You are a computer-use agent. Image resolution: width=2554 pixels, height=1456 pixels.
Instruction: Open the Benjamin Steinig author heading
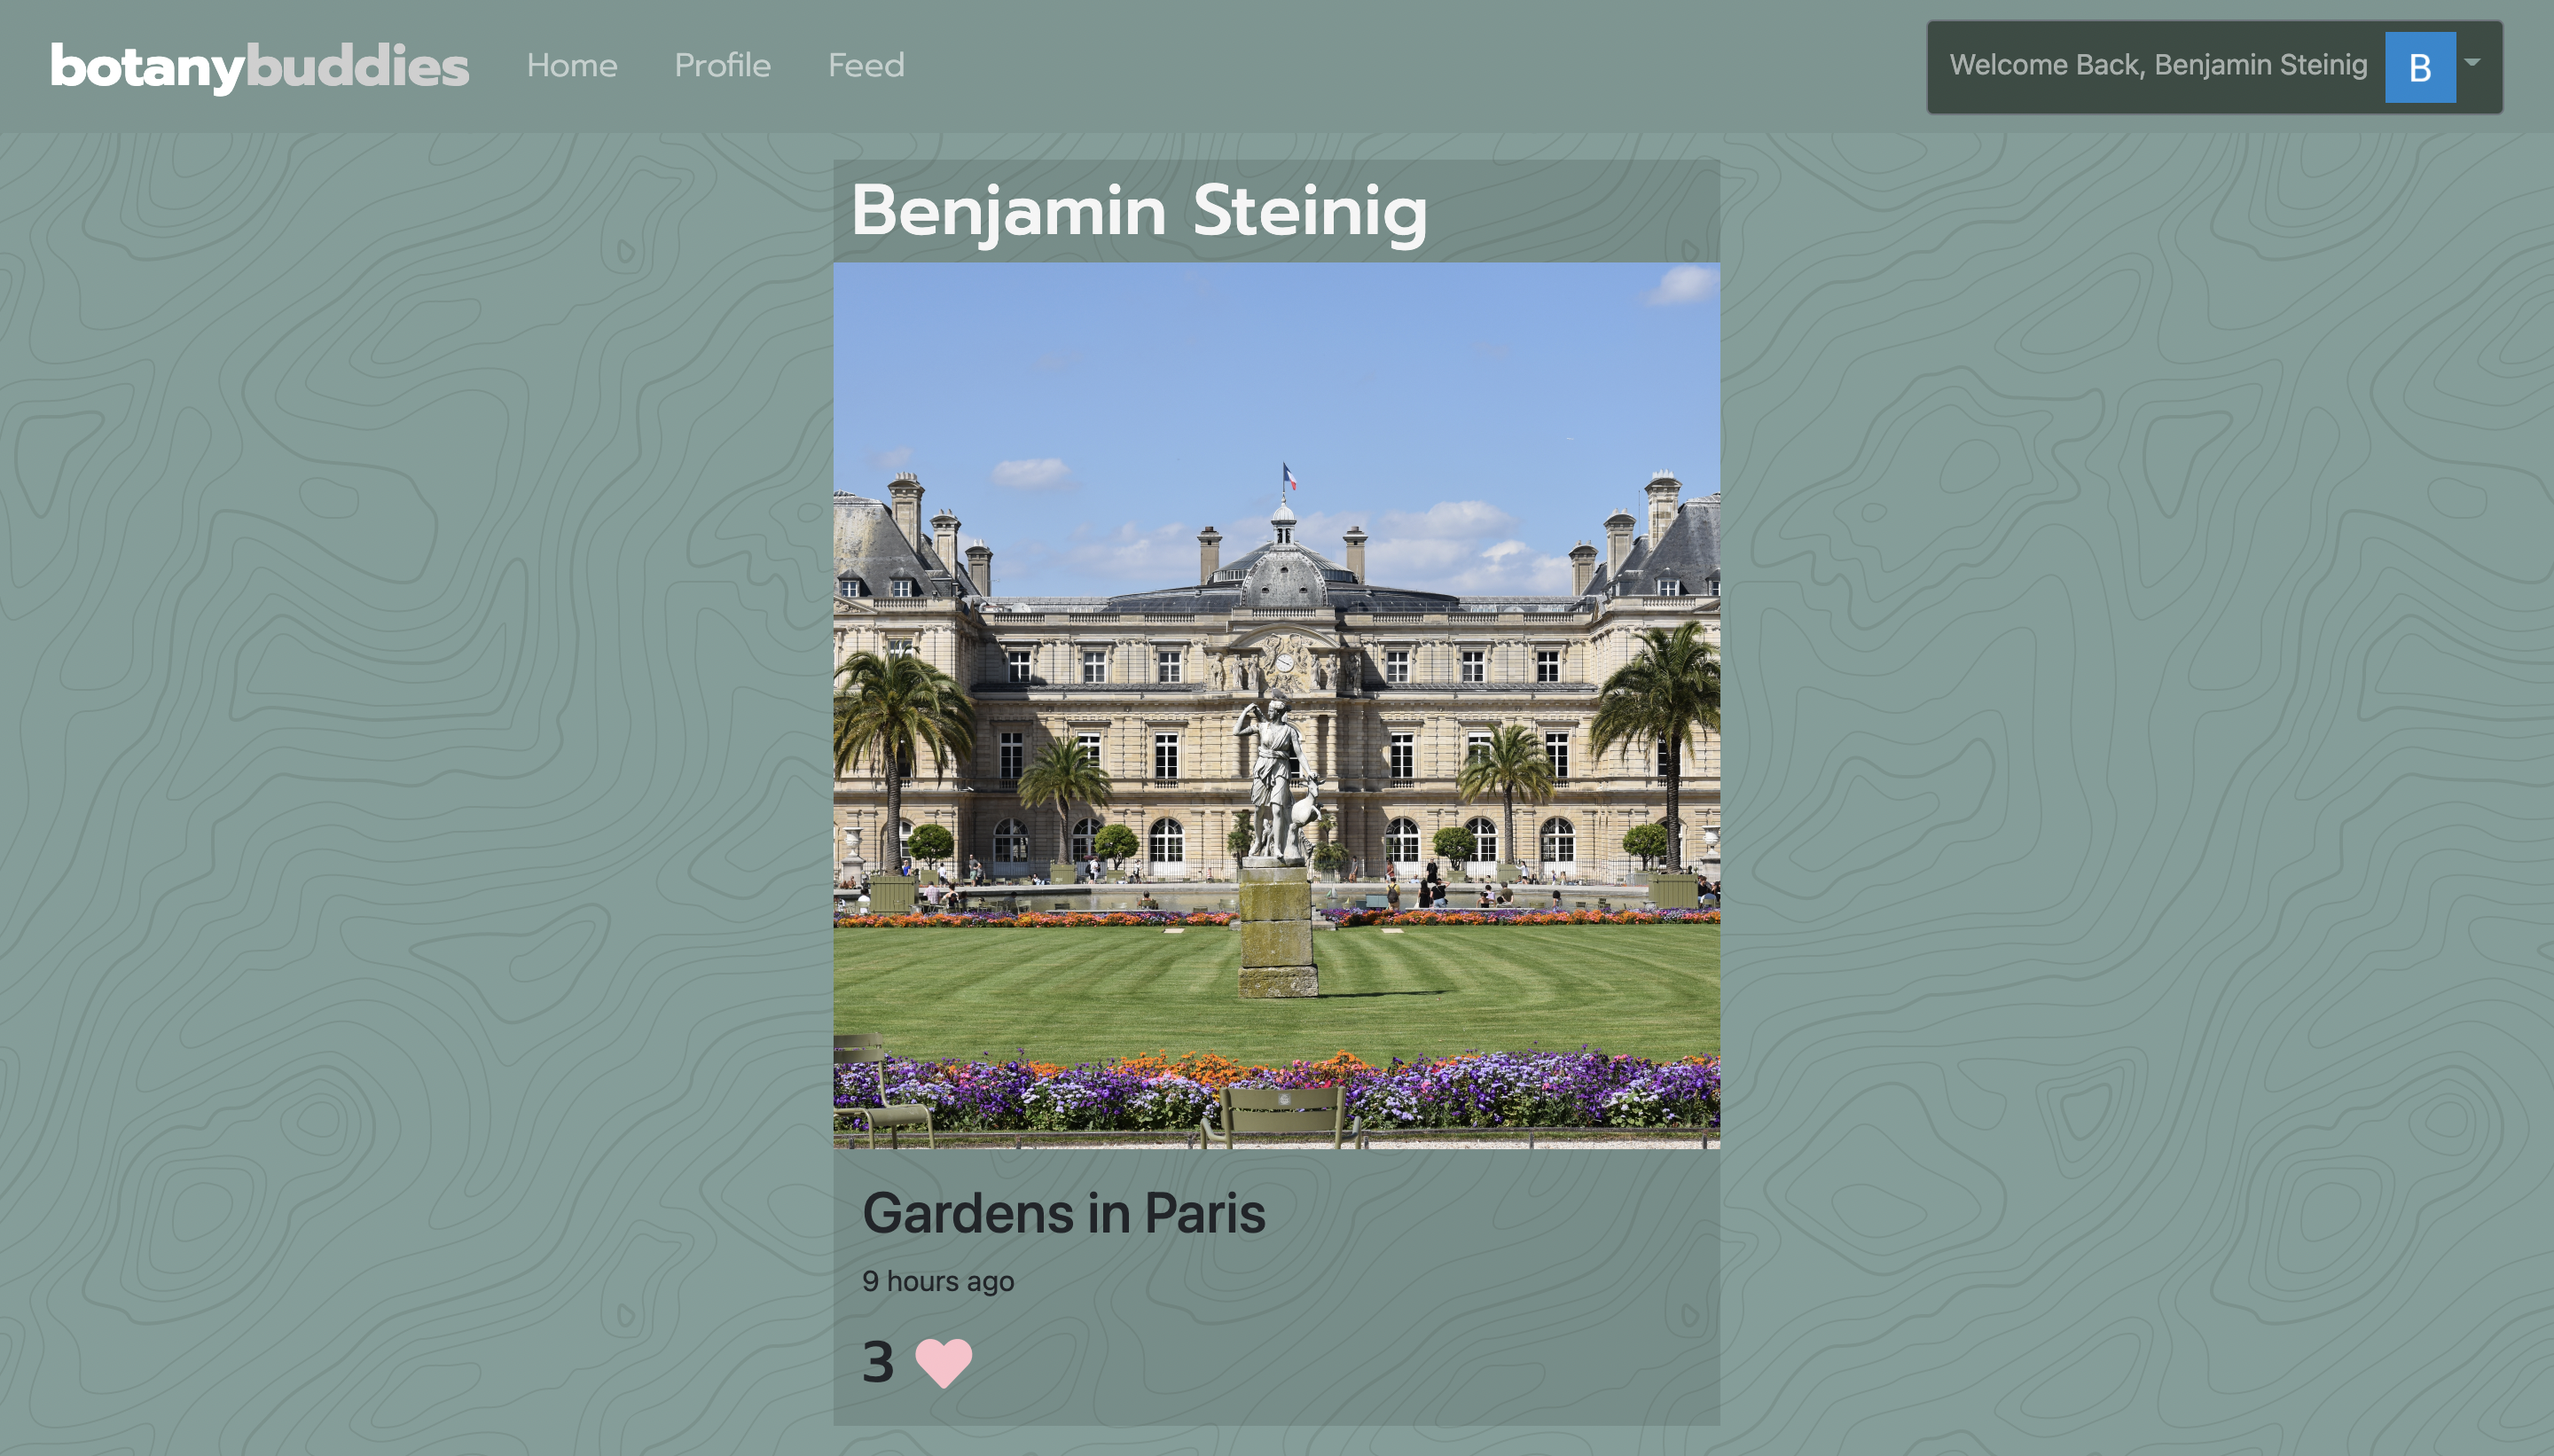pyautogui.click(x=1139, y=211)
